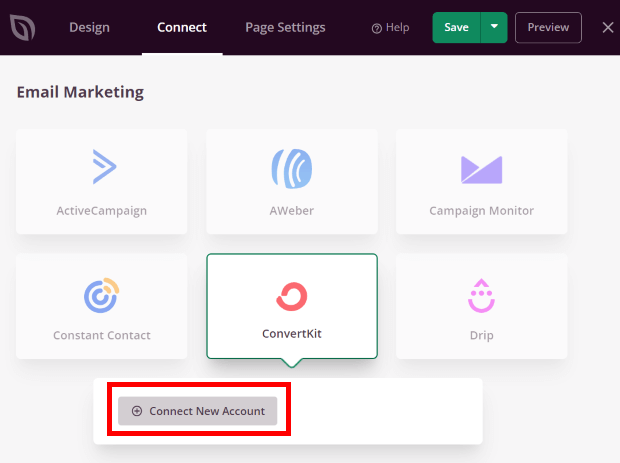Image resolution: width=620 pixels, height=463 pixels.
Task: Click the Drip label text
Action: [x=482, y=335]
